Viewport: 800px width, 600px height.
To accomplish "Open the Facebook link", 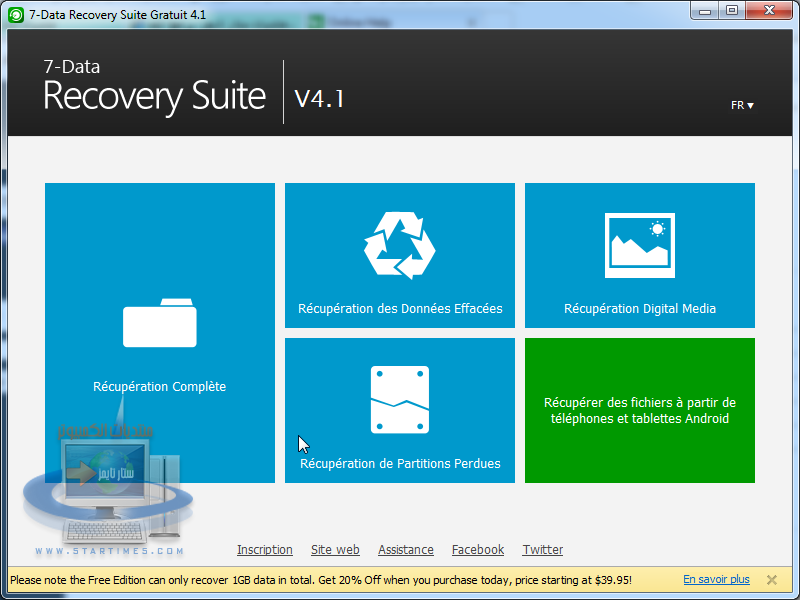I will click(478, 549).
